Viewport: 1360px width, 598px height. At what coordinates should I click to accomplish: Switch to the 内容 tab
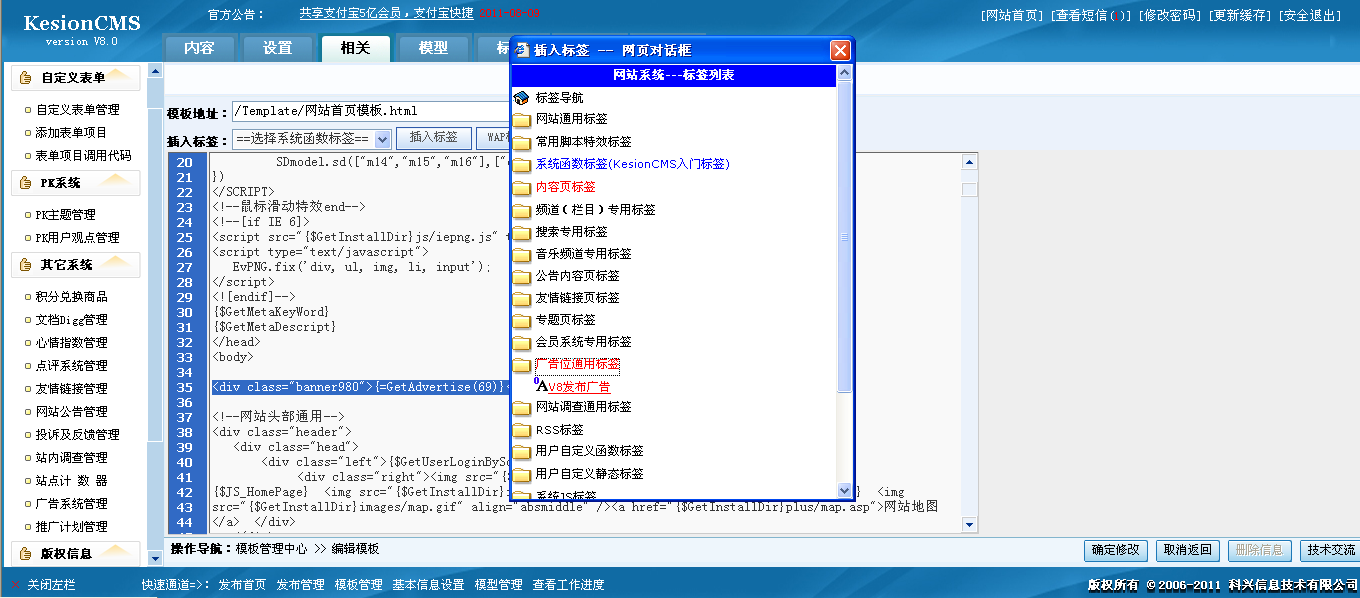click(199, 48)
